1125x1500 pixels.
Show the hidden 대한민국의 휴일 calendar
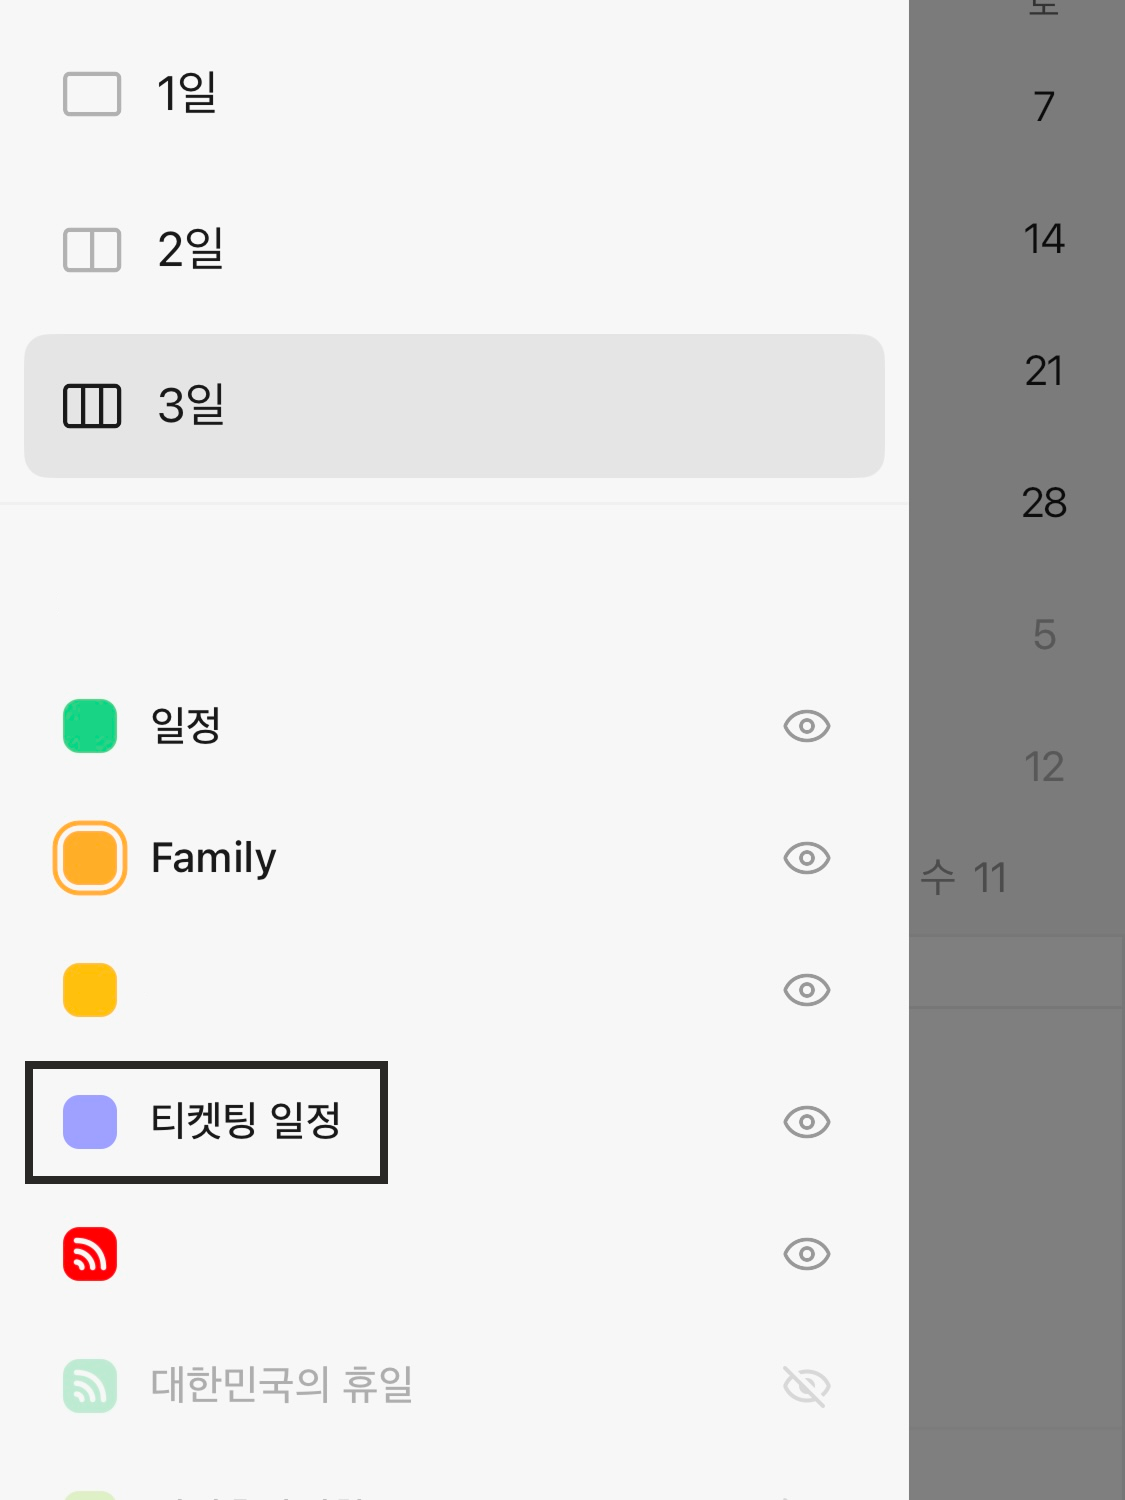pos(807,1386)
